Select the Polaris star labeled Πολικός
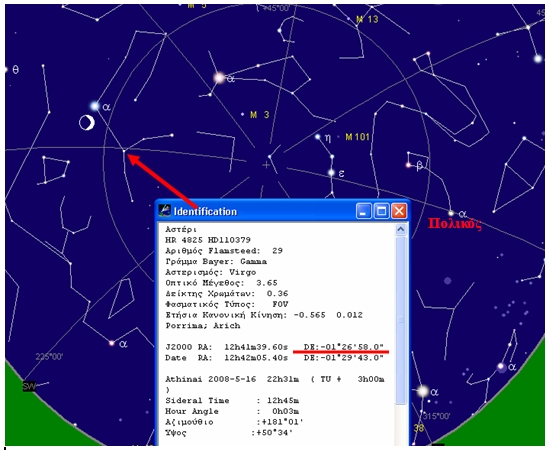The height and width of the screenshot is (450, 550). pyautogui.click(x=451, y=213)
